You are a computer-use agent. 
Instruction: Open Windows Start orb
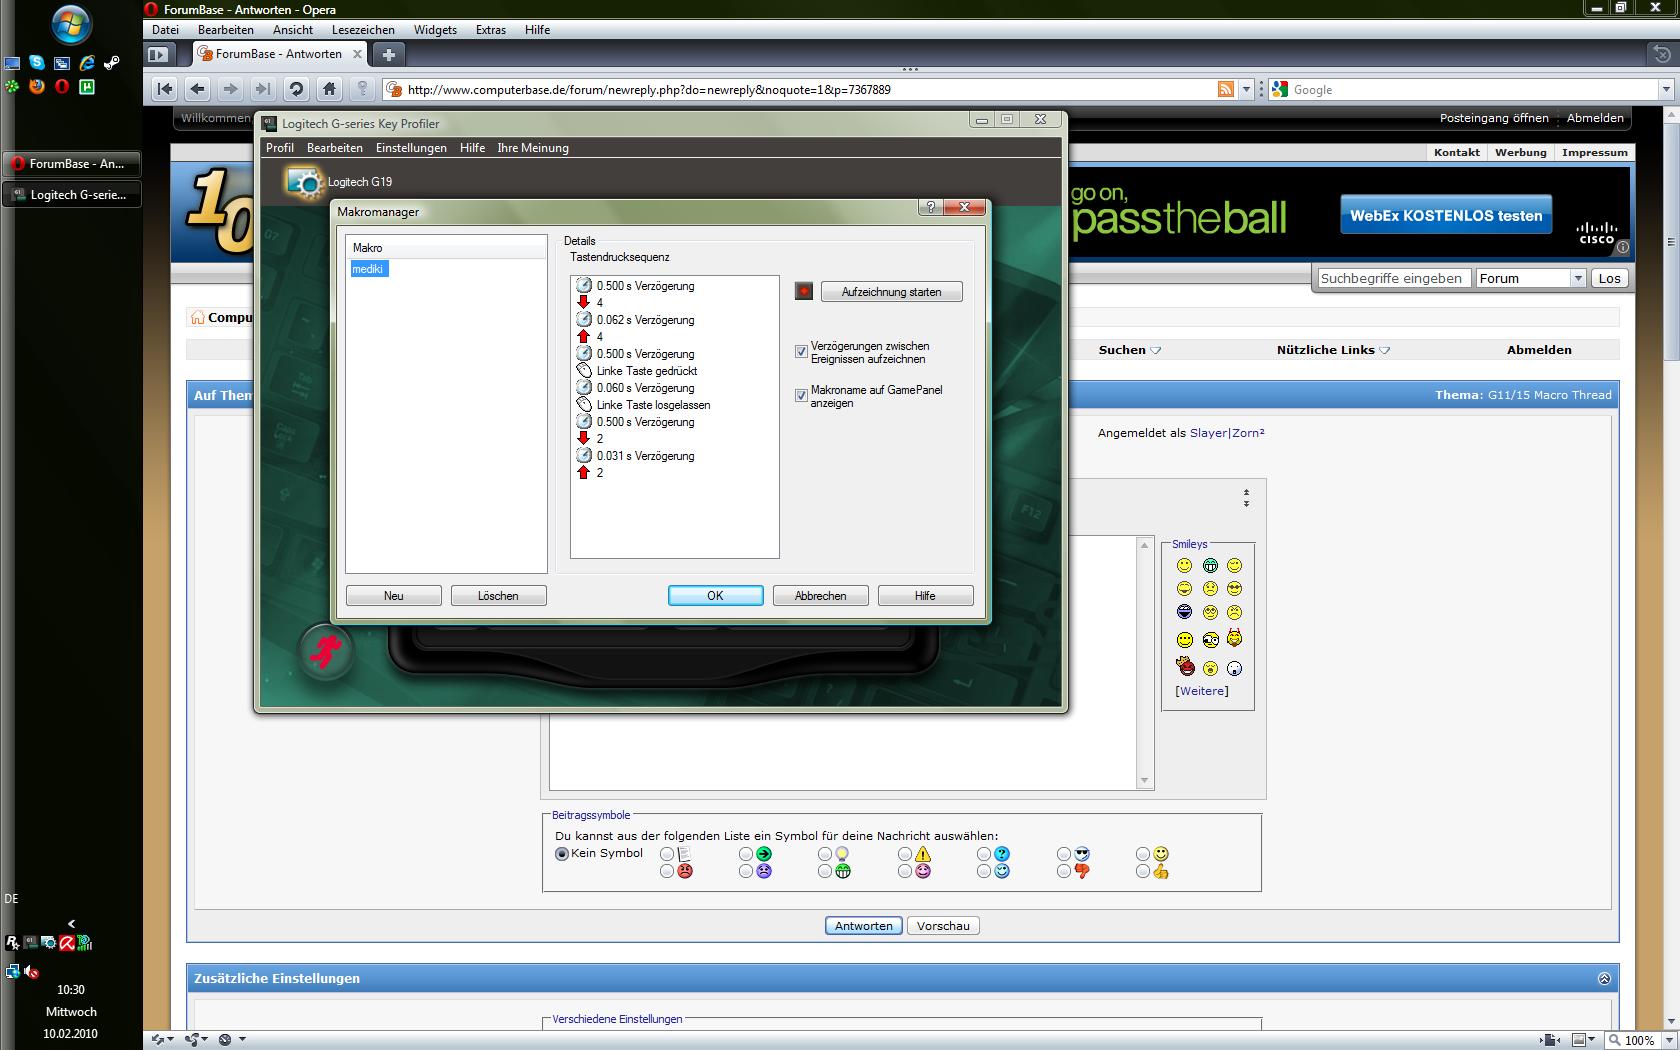click(x=72, y=24)
